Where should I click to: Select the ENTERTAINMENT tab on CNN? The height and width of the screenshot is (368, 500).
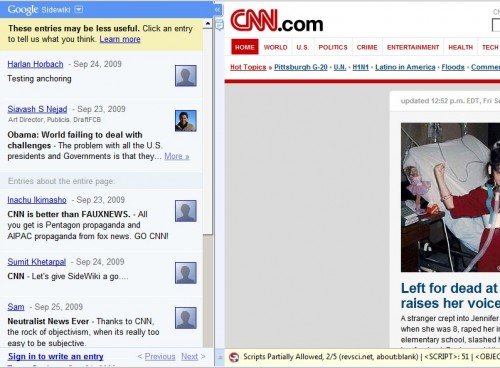click(x=413, y=47)
